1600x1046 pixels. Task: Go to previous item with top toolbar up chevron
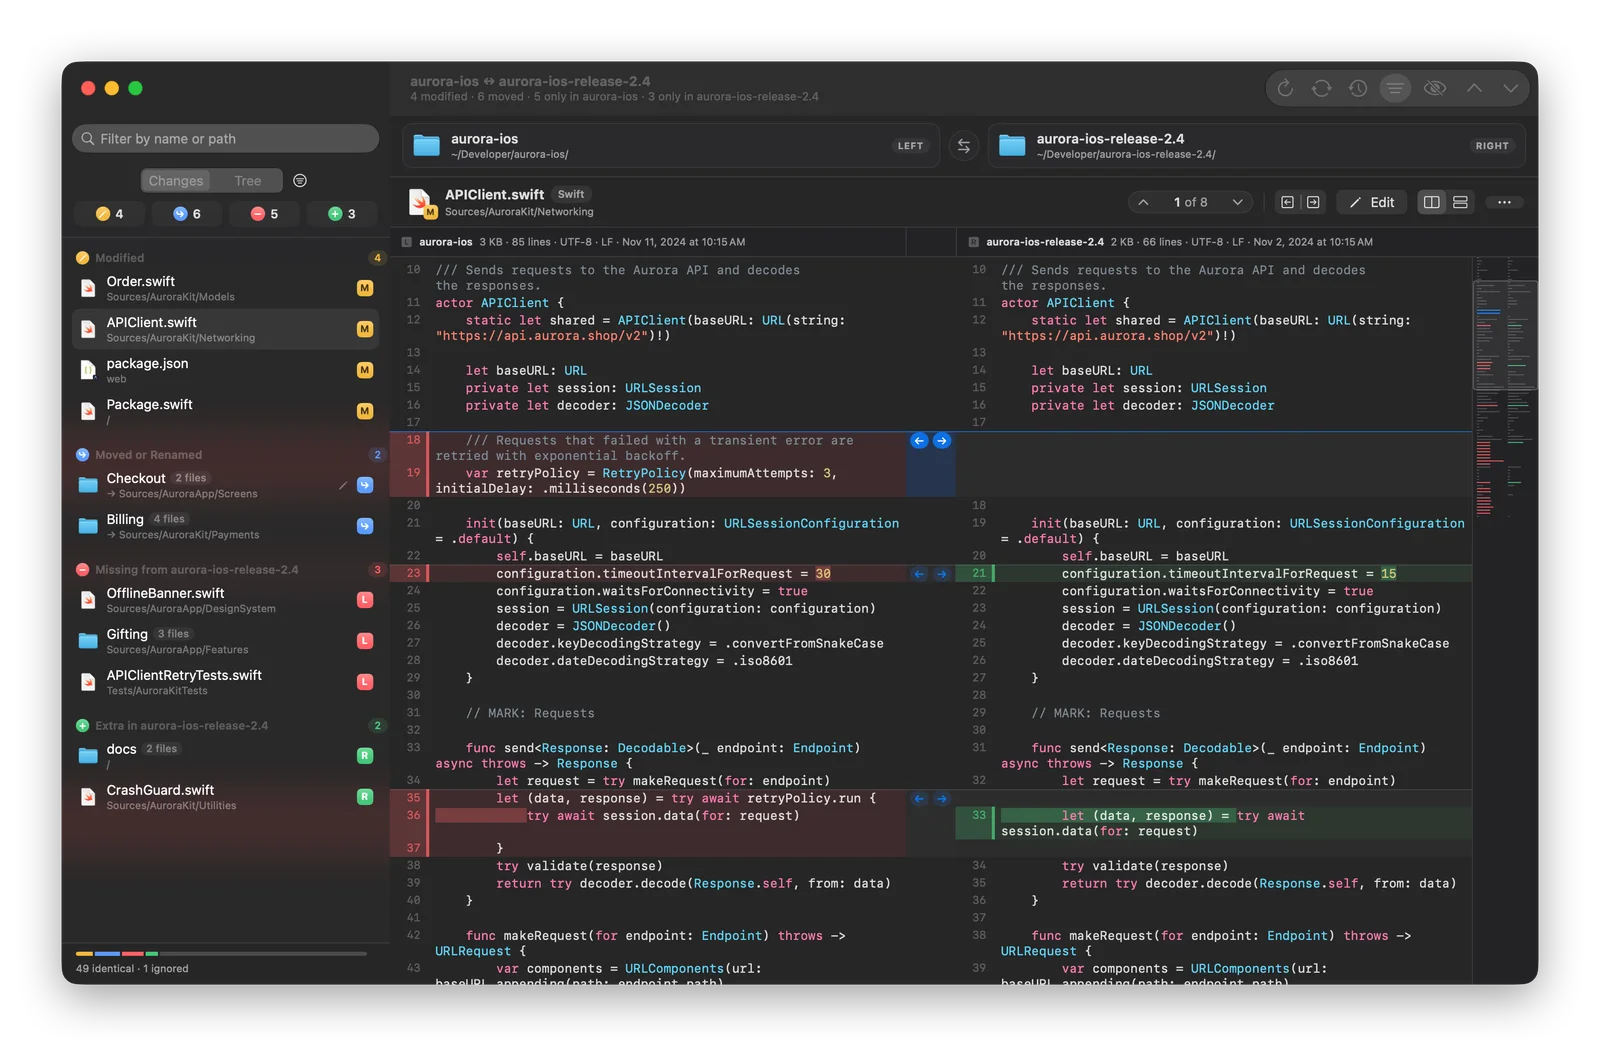(x=1474, y=88)
